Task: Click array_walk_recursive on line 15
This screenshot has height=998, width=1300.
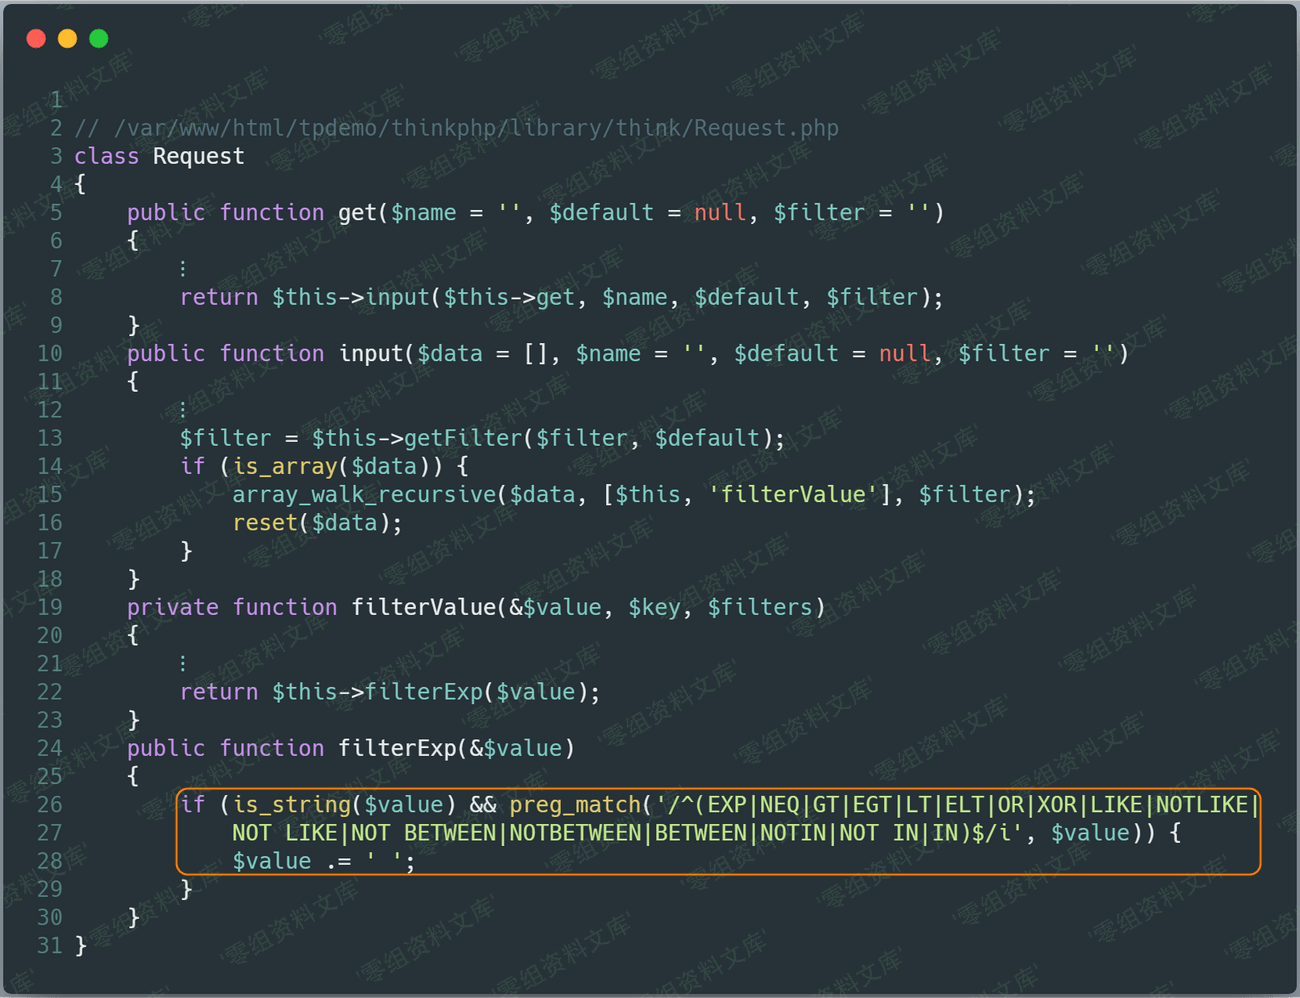Action: tap(364, 495)
